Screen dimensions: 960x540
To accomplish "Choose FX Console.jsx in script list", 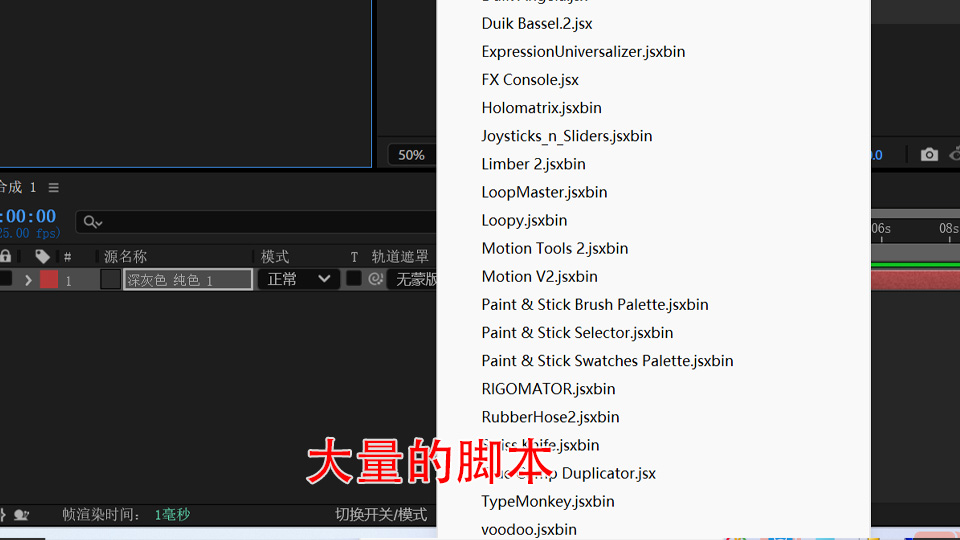I will pyautogui.click(x=530, y=80).
